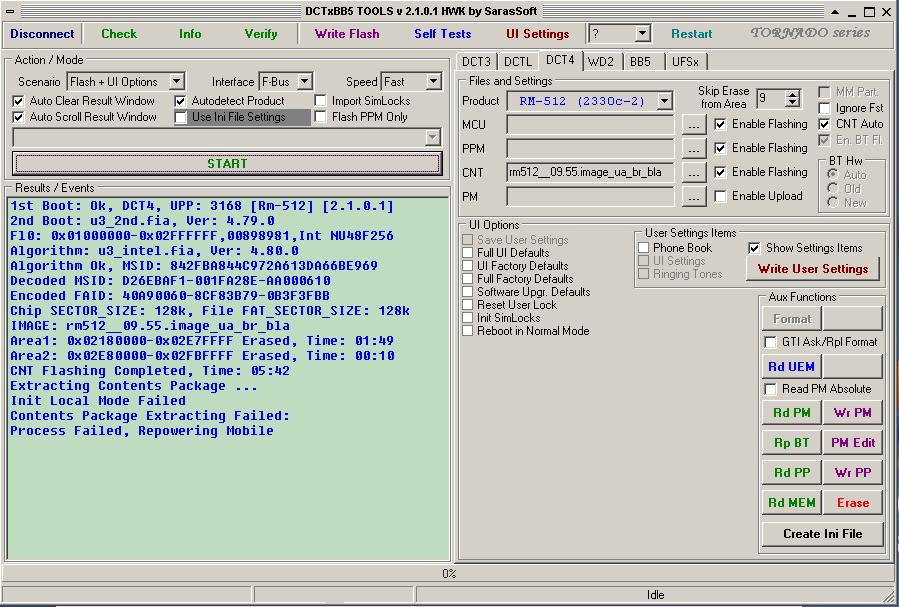Browse for PPM file with ... button
Image resolution: width=899 pixels, height=607 pixels.
(x=694, y=148)
